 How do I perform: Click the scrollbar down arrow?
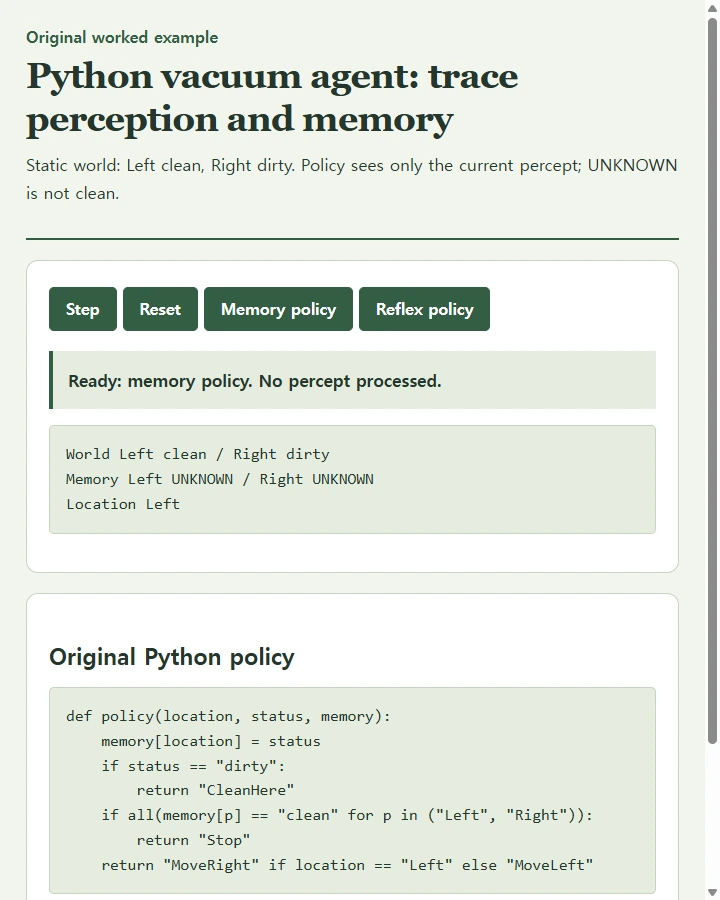coord(712,893)
